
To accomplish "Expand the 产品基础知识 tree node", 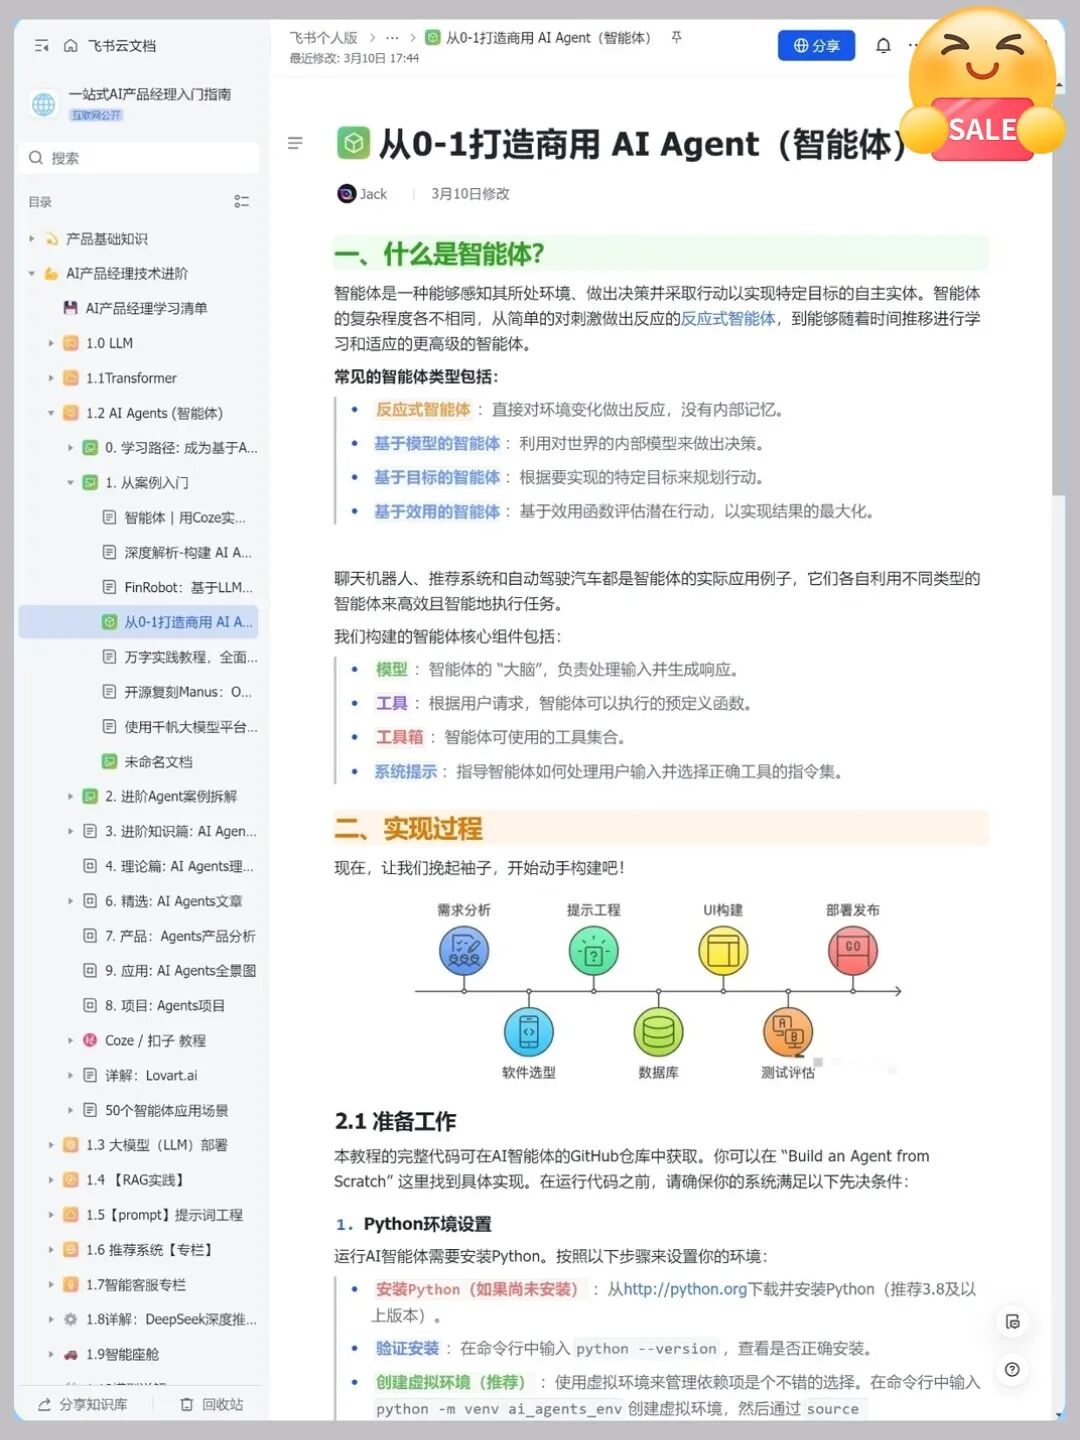I will point(32,239).
